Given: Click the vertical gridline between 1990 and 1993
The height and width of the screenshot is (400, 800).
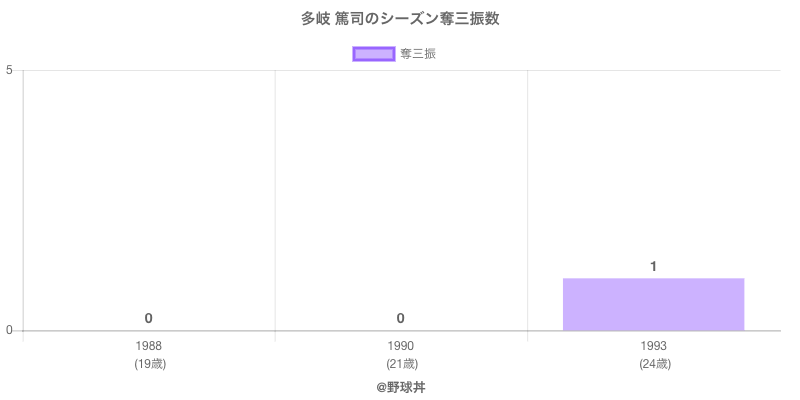Looking at the screenshot, I should 527,200.
